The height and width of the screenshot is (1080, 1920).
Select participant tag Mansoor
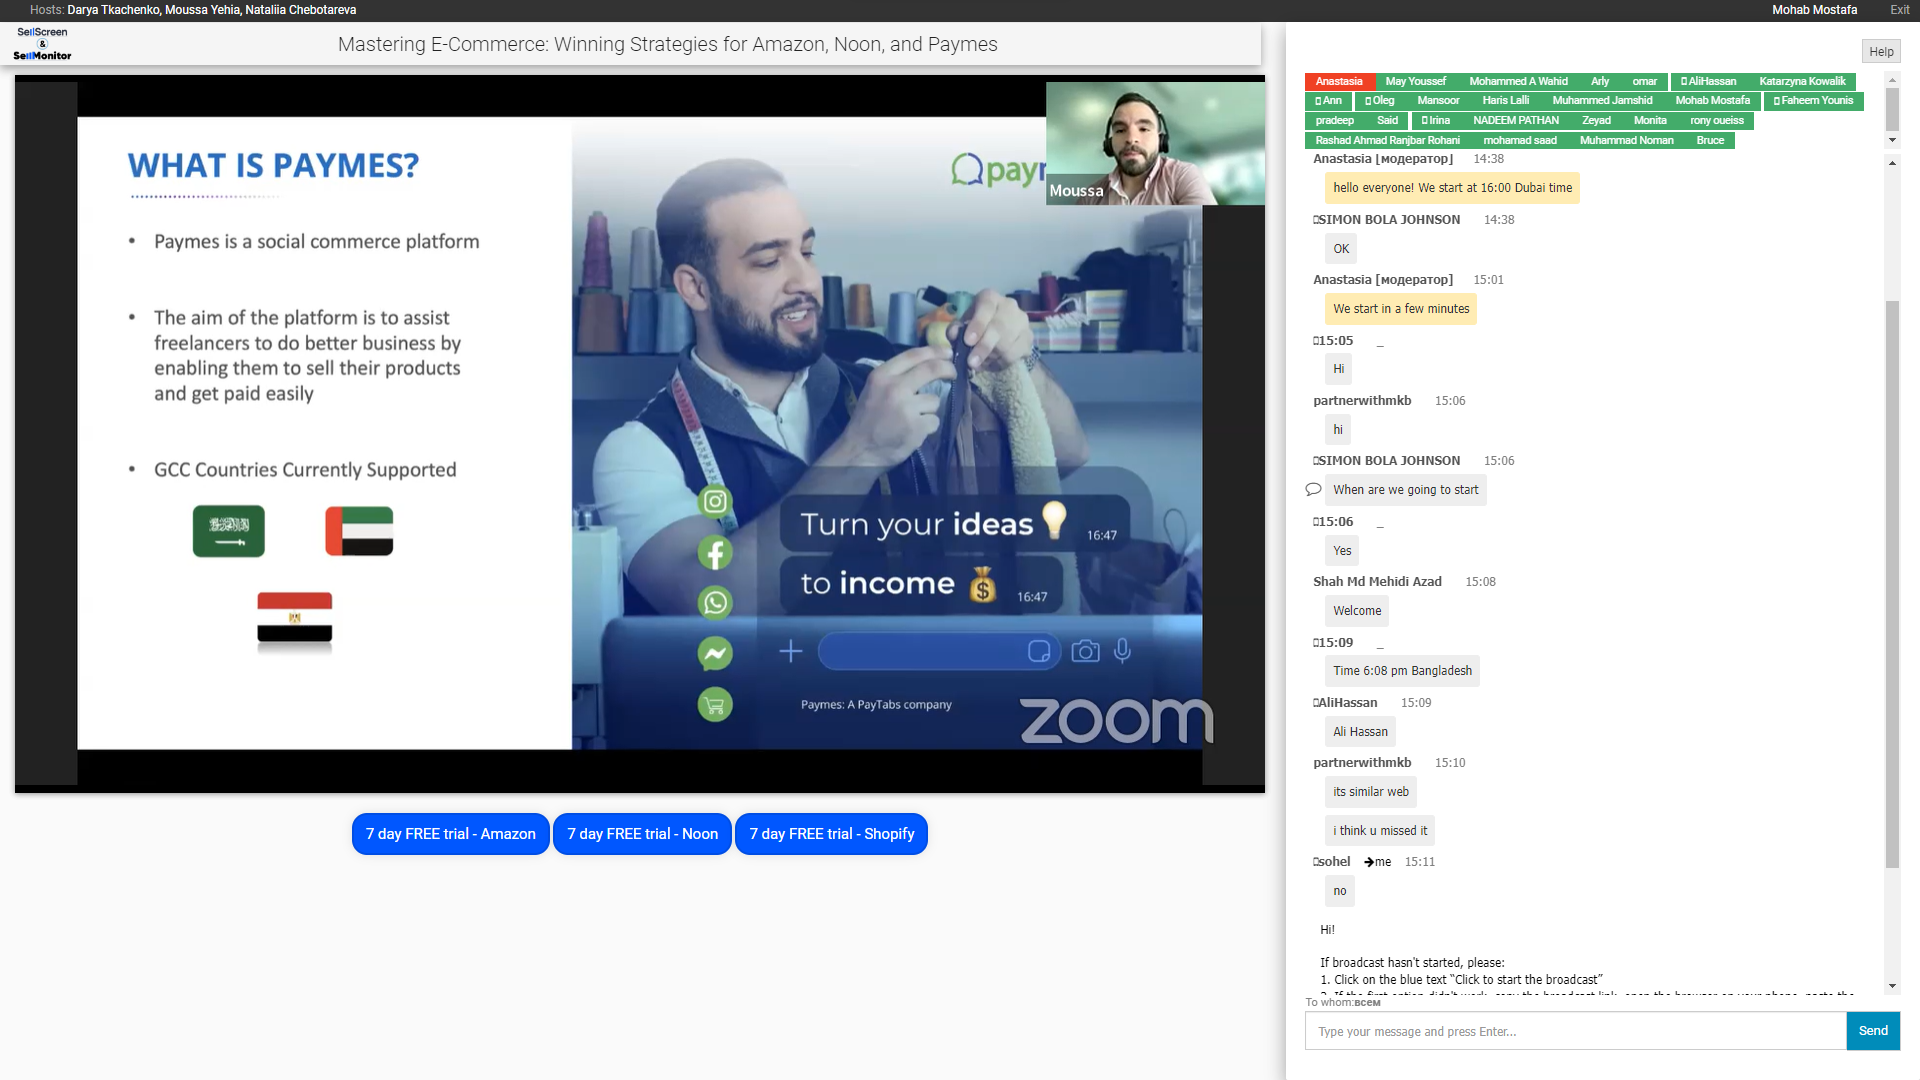coord(1438,100)
